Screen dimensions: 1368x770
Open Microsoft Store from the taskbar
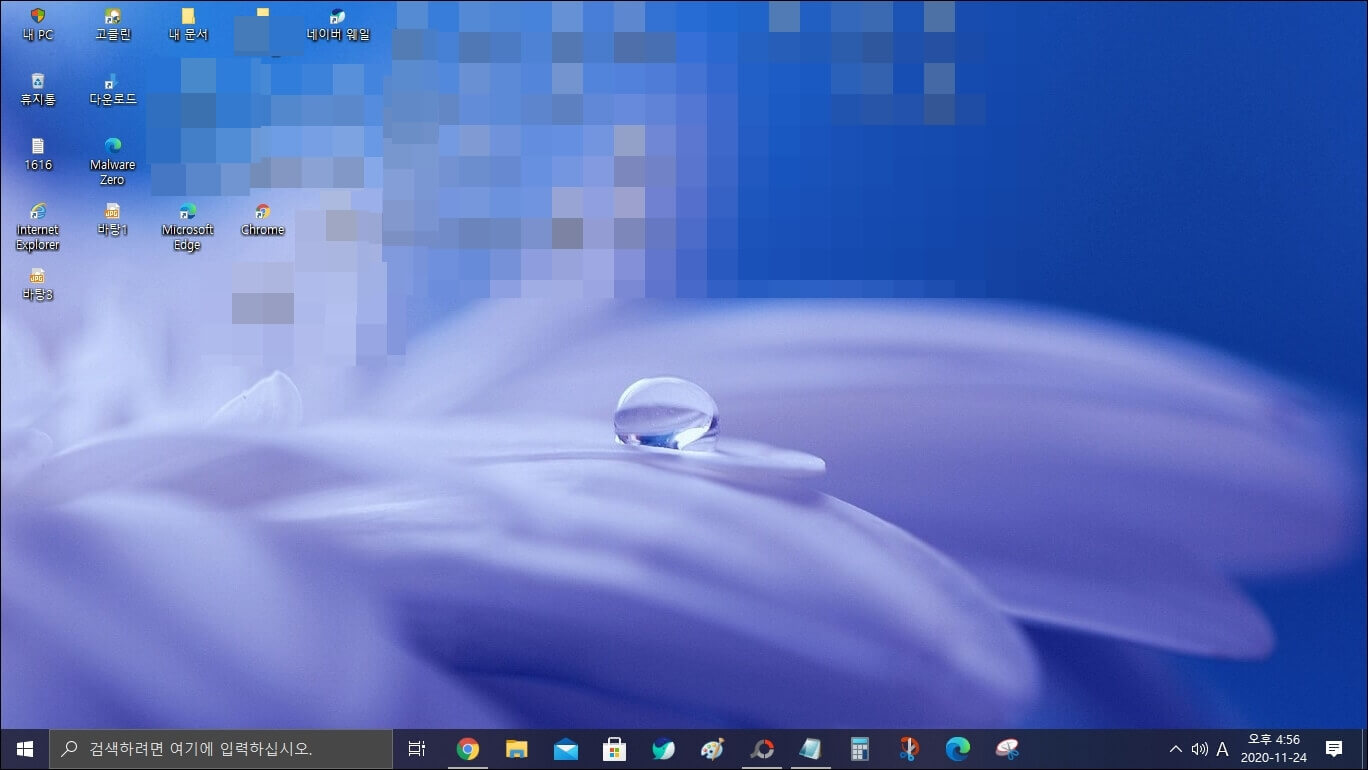615,749
